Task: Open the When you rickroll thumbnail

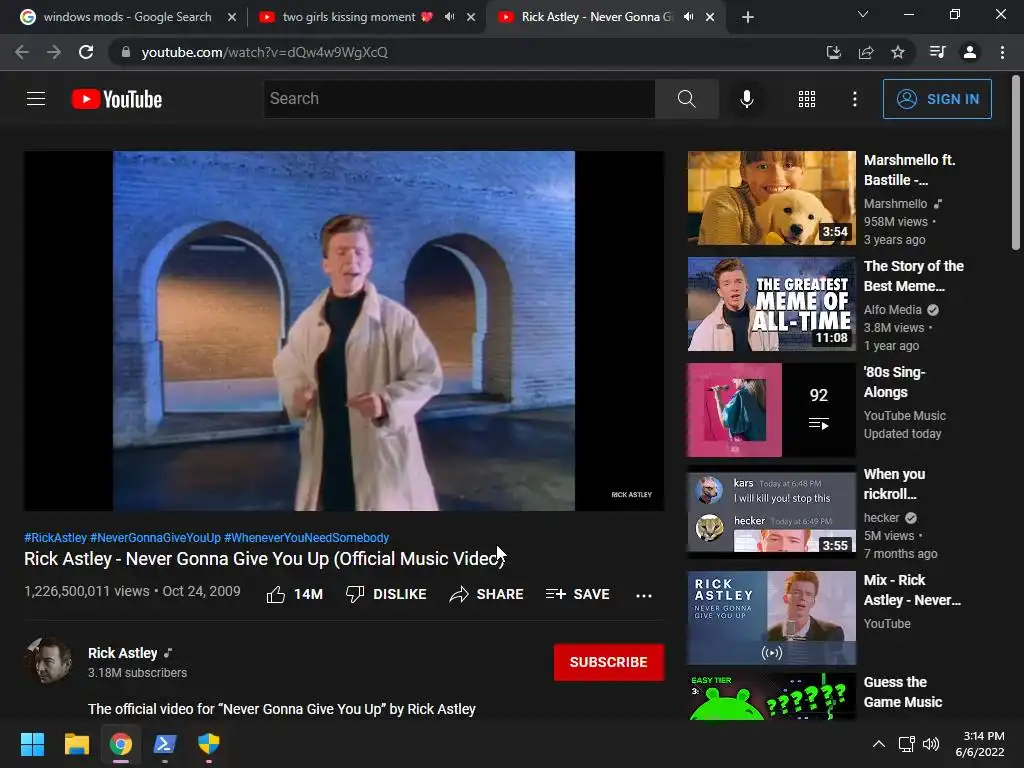Action: [771, 511]
